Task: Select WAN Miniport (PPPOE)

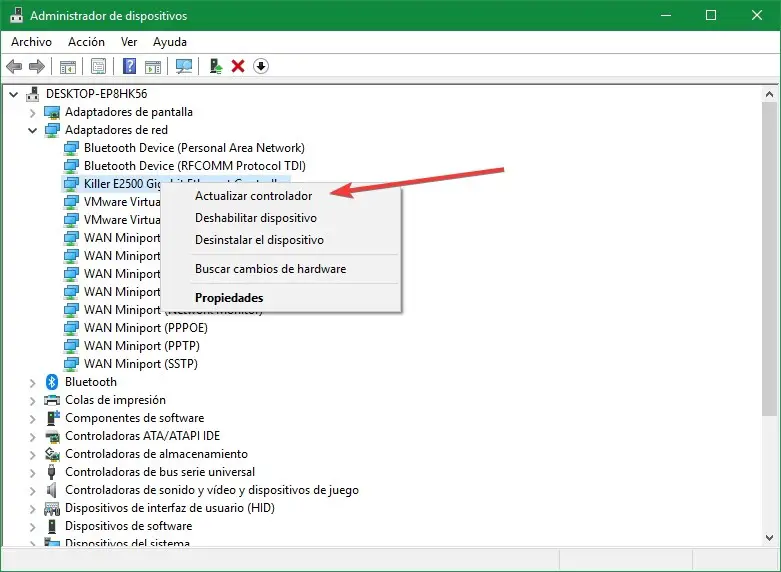Action: tap(145, 328)
